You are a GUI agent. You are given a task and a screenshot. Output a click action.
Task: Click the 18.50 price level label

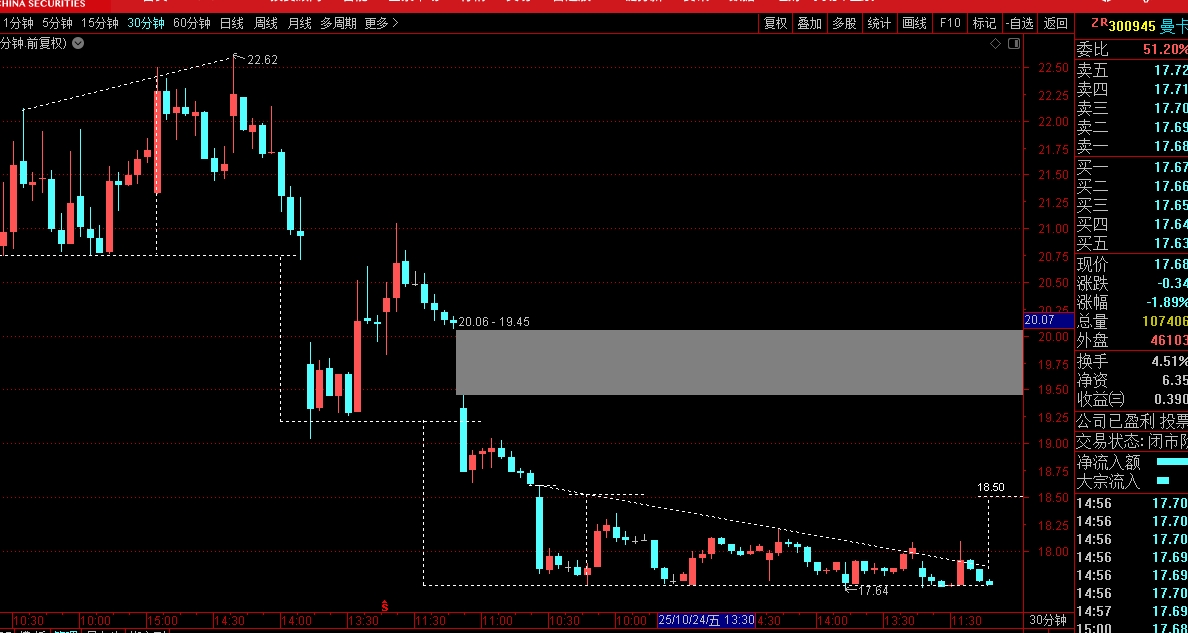click(990, 487)
